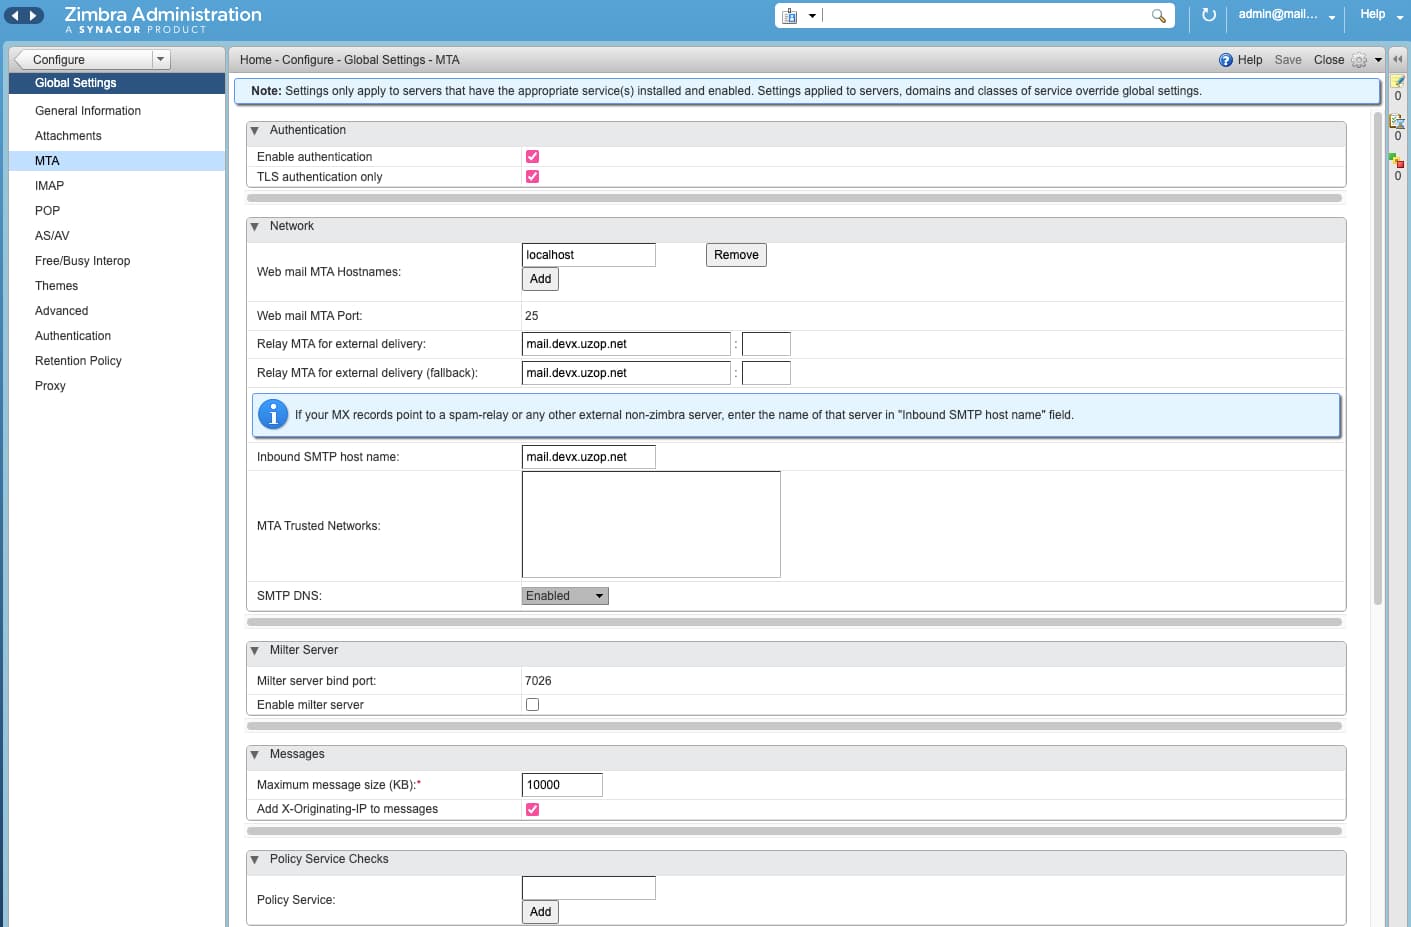The image size is (1411, 927).
Task: Open Retention Policy settings
Action: tap(116, 361)
